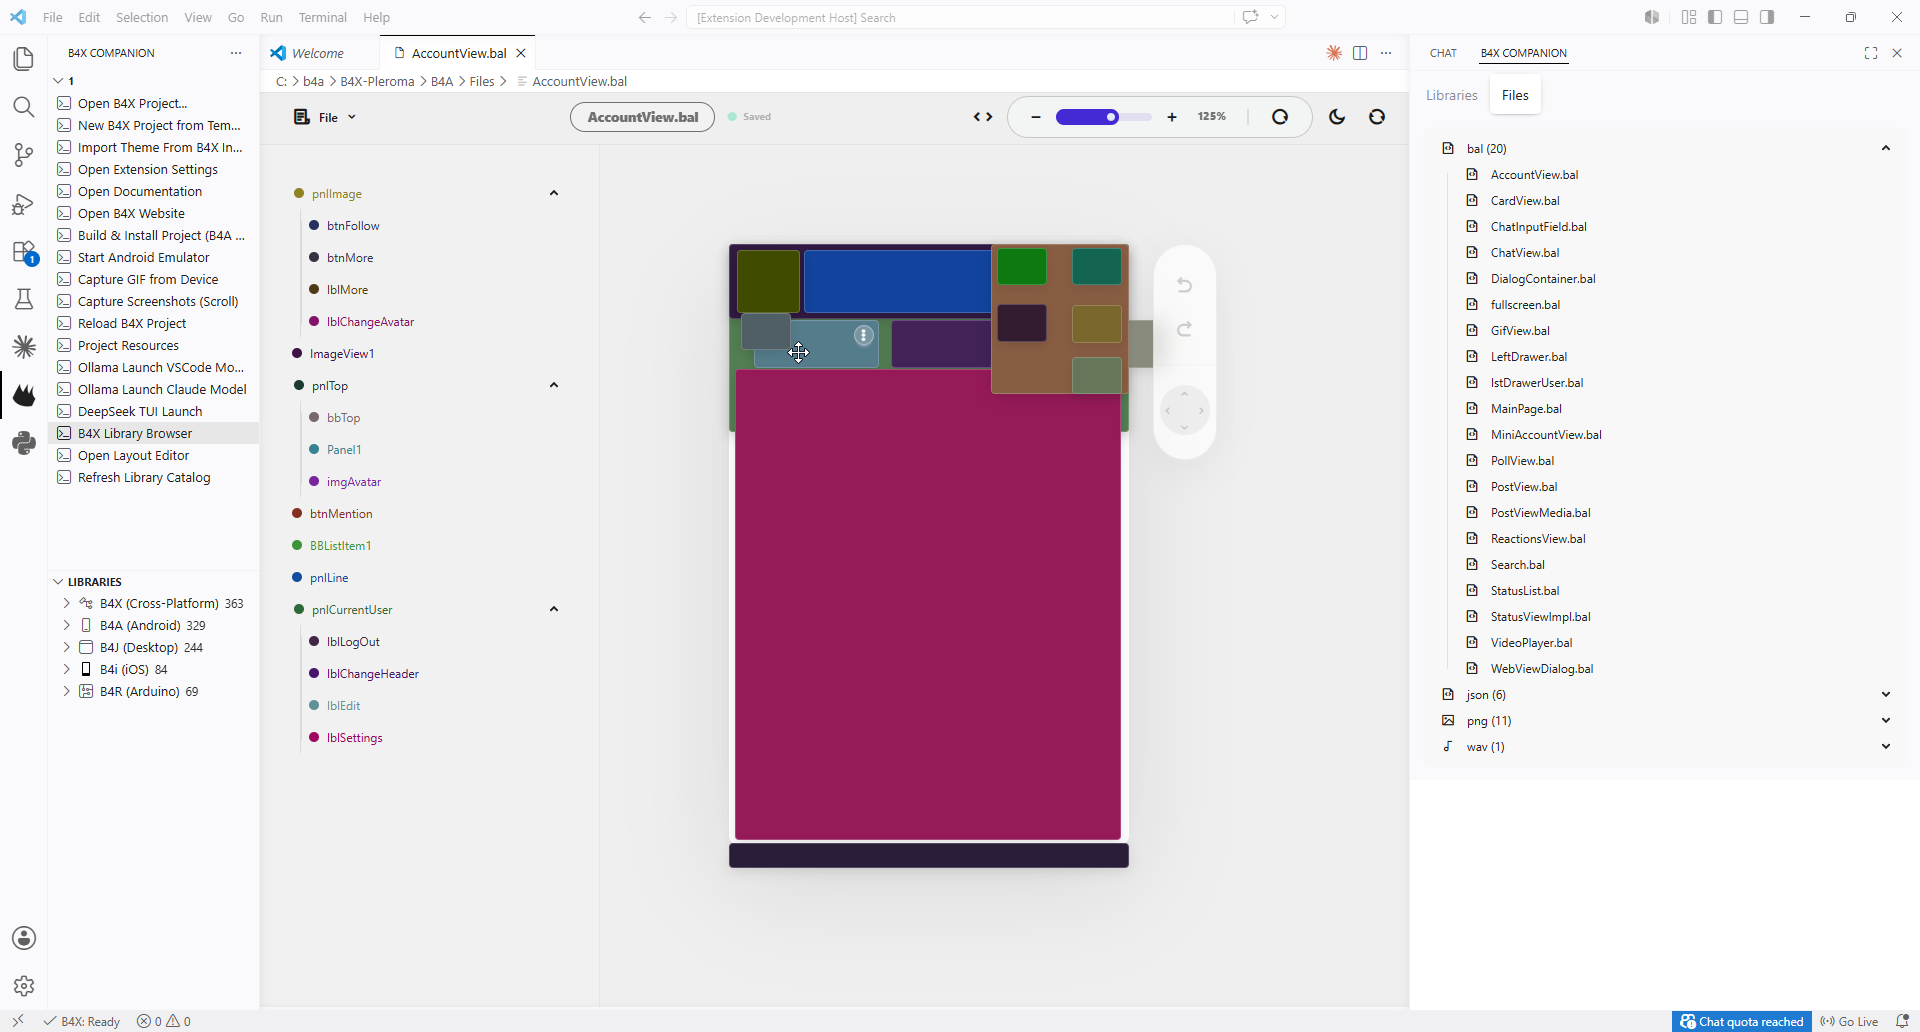Select the Libraries tab
Screen dimensions: 1920x1032
pyautogui.click(x=1451, y=95)
